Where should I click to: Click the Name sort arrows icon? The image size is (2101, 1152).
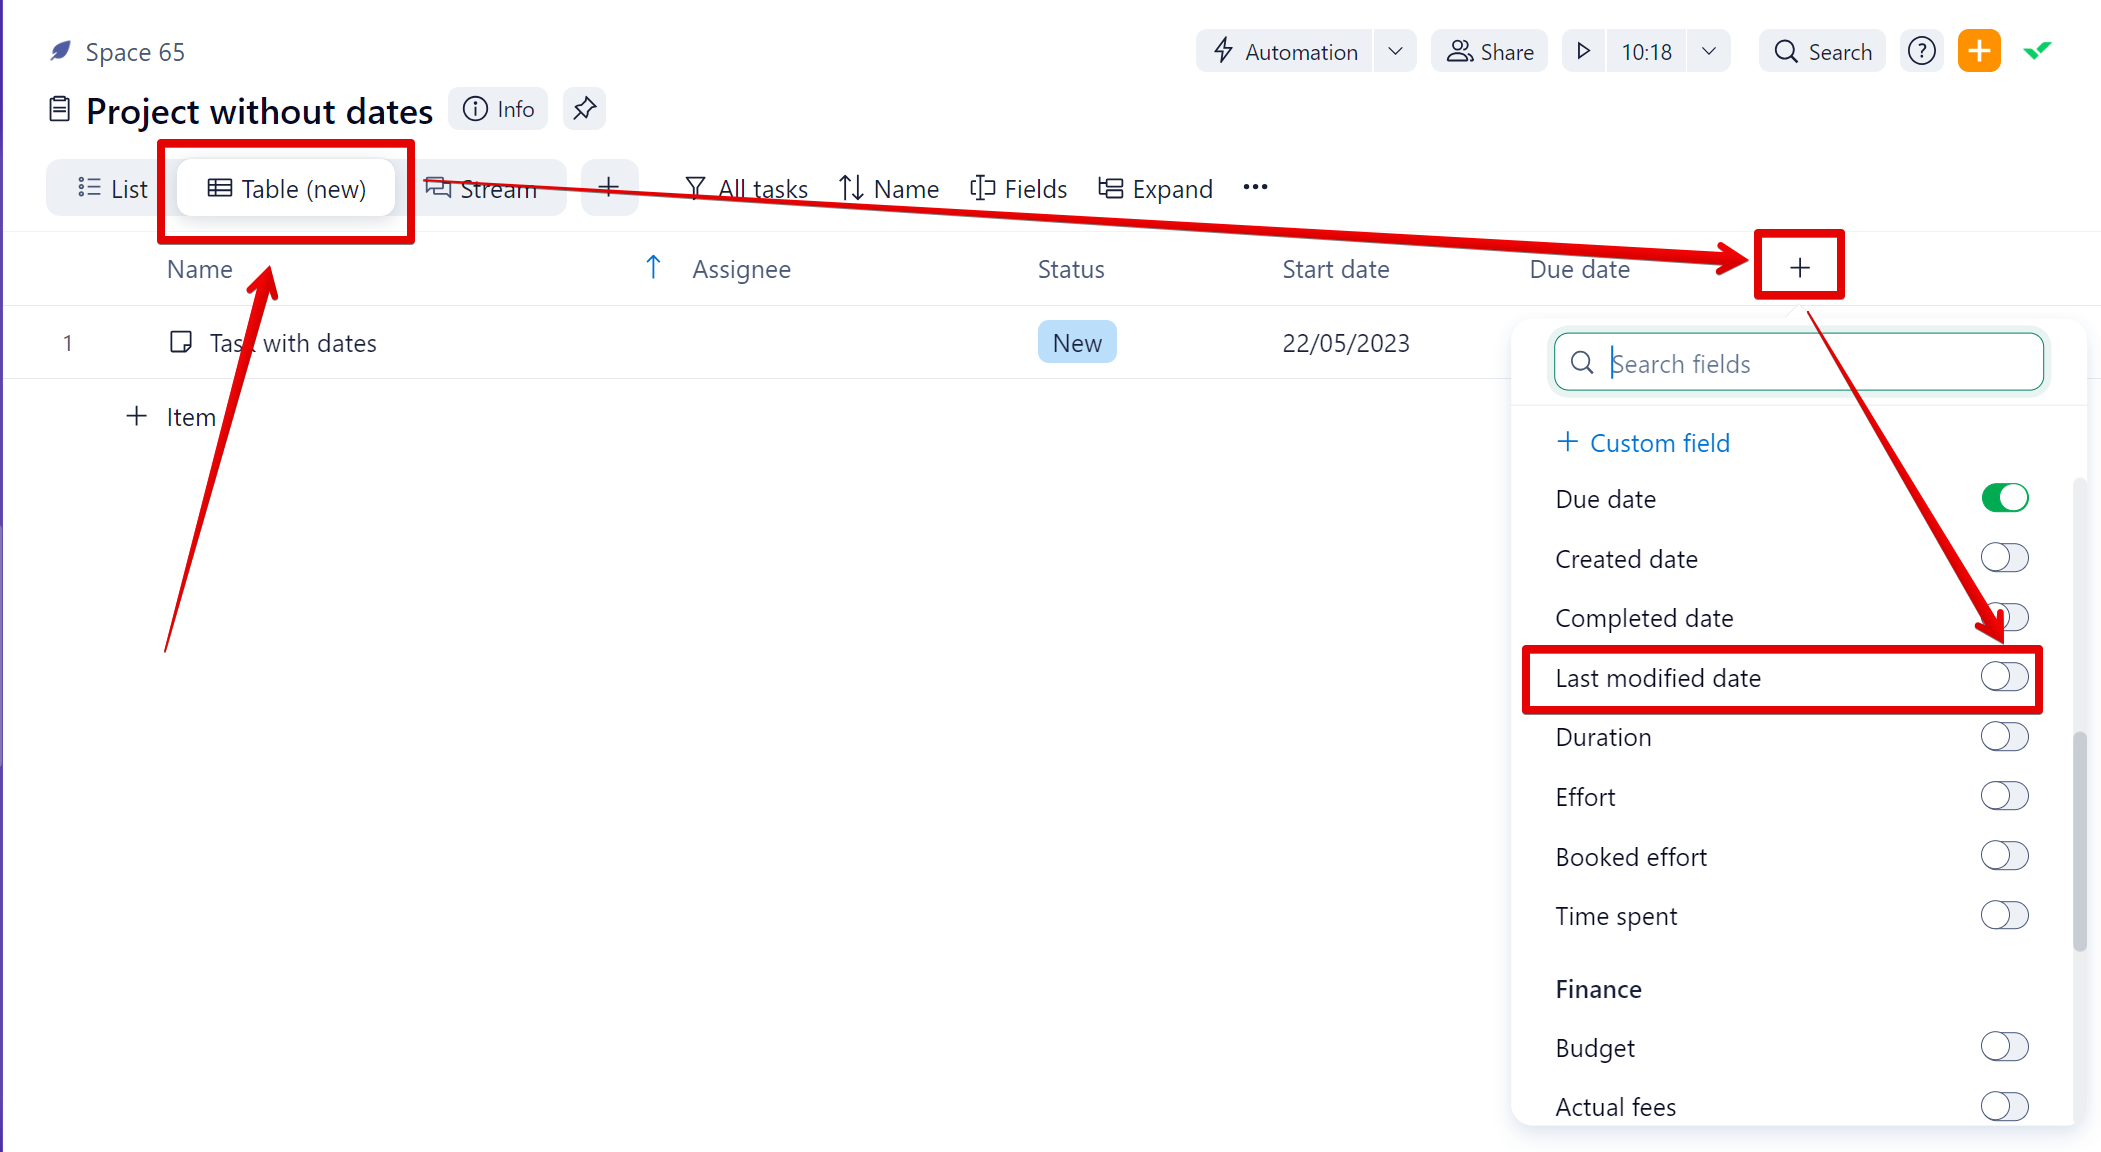[x=851, y=188]
